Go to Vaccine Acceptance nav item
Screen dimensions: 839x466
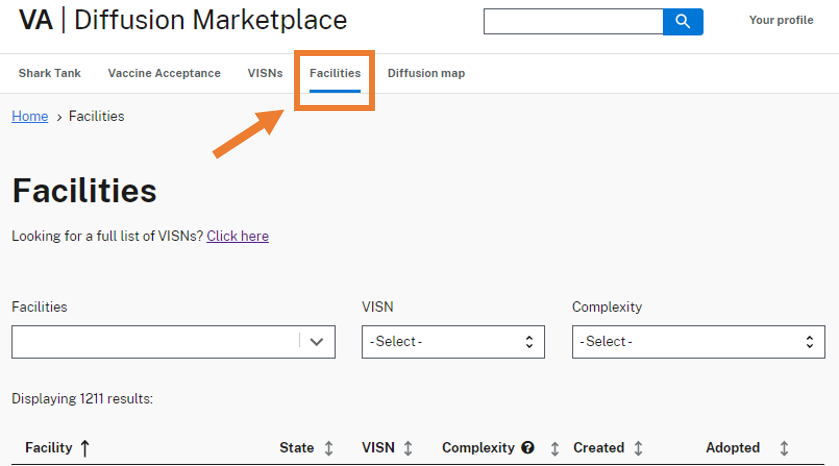pos(164,73)
